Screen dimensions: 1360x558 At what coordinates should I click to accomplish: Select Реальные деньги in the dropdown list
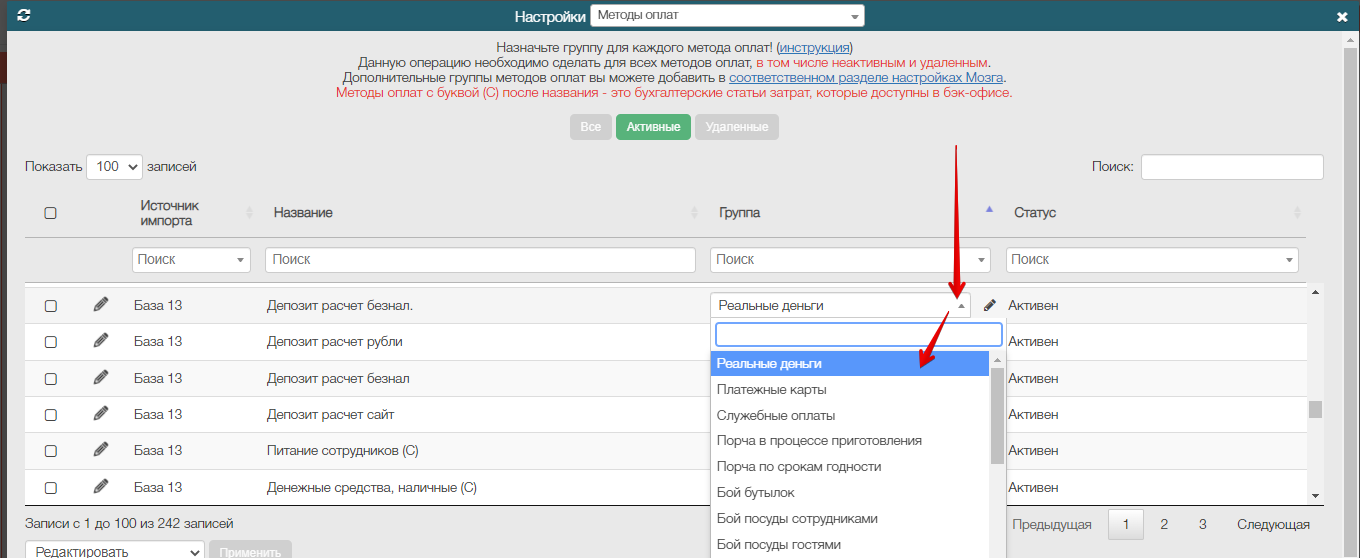tap(850, 363)
